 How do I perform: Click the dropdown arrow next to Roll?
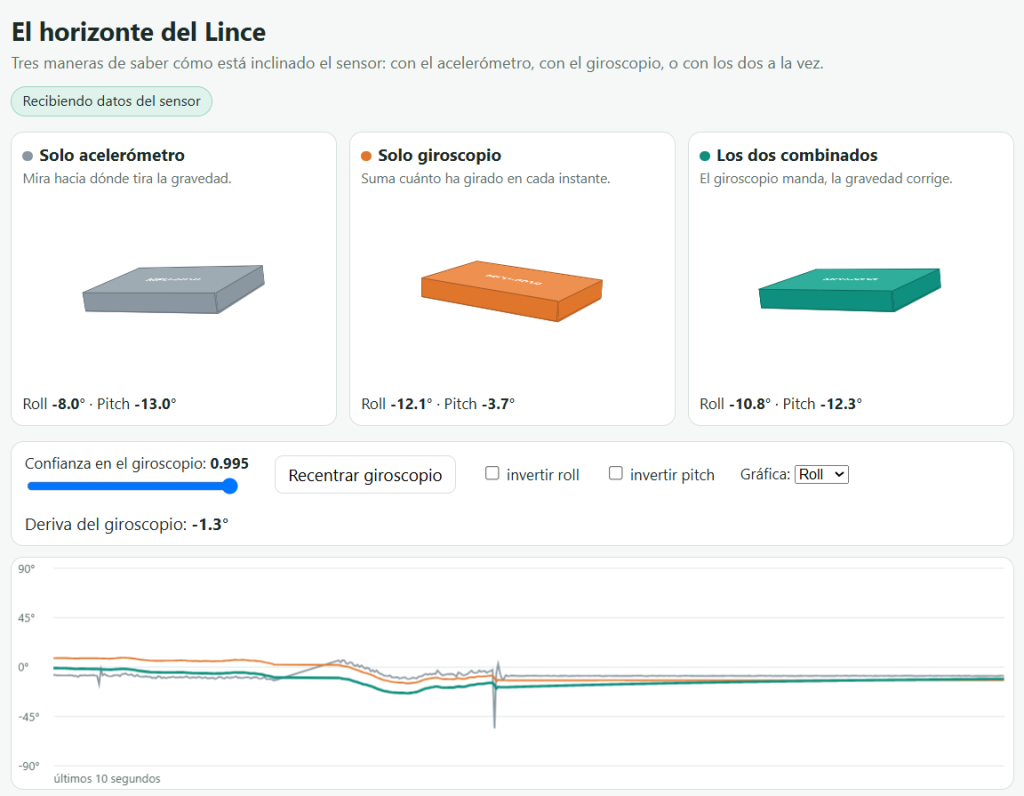839,475
